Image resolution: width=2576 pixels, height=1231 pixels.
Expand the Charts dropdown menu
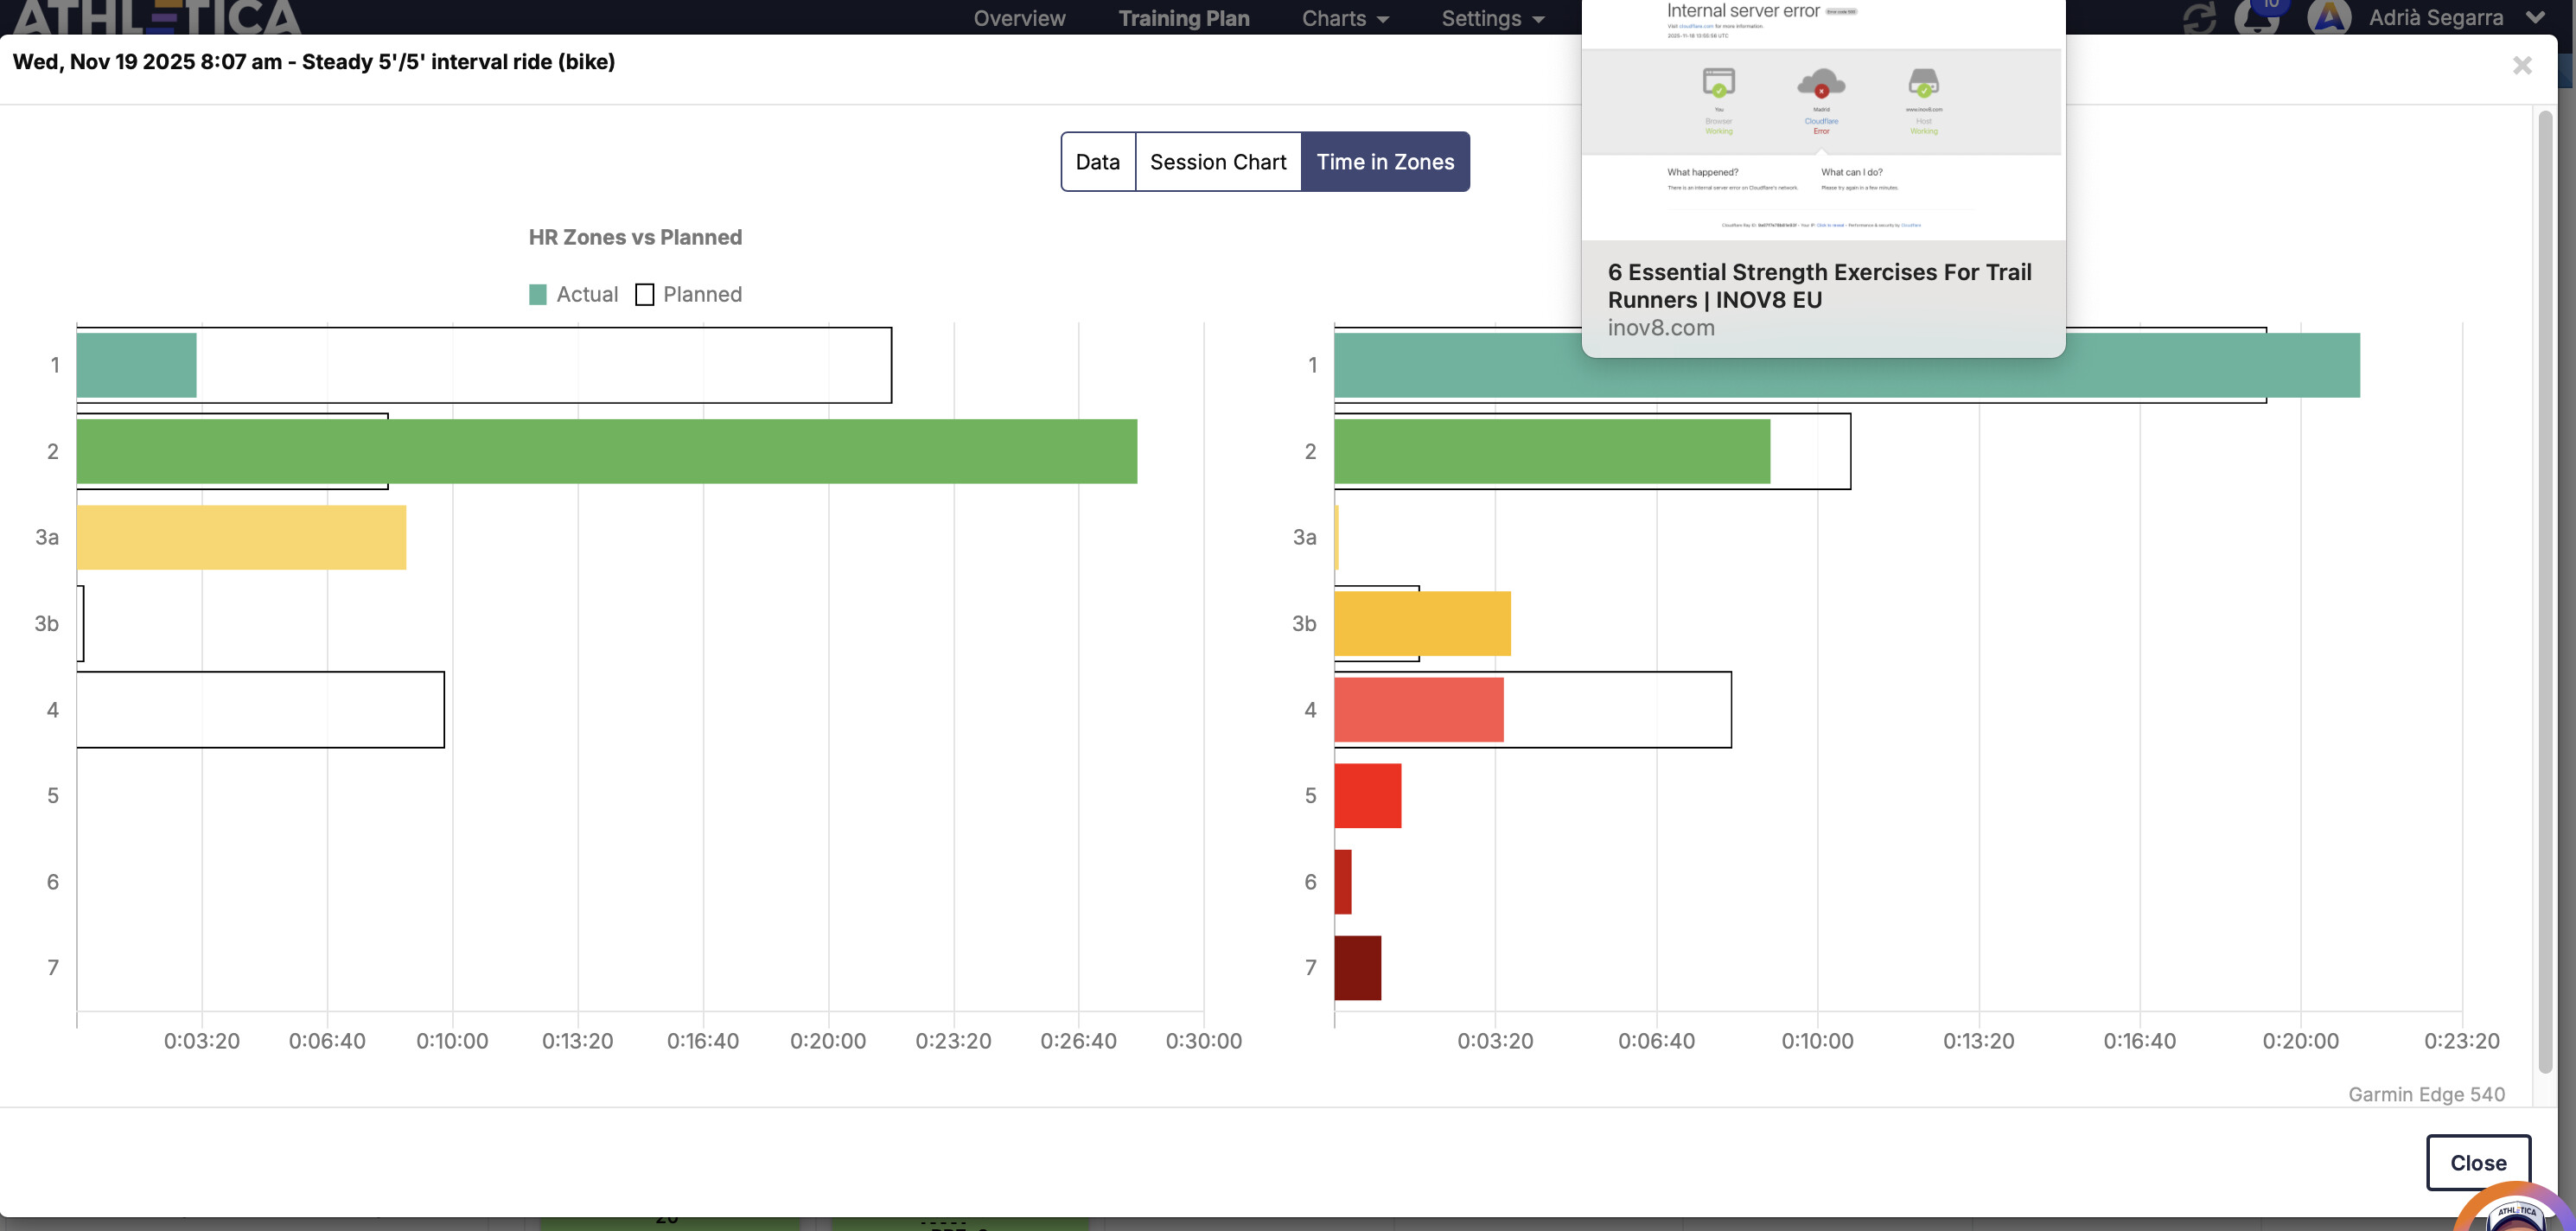pos(1345,18)
